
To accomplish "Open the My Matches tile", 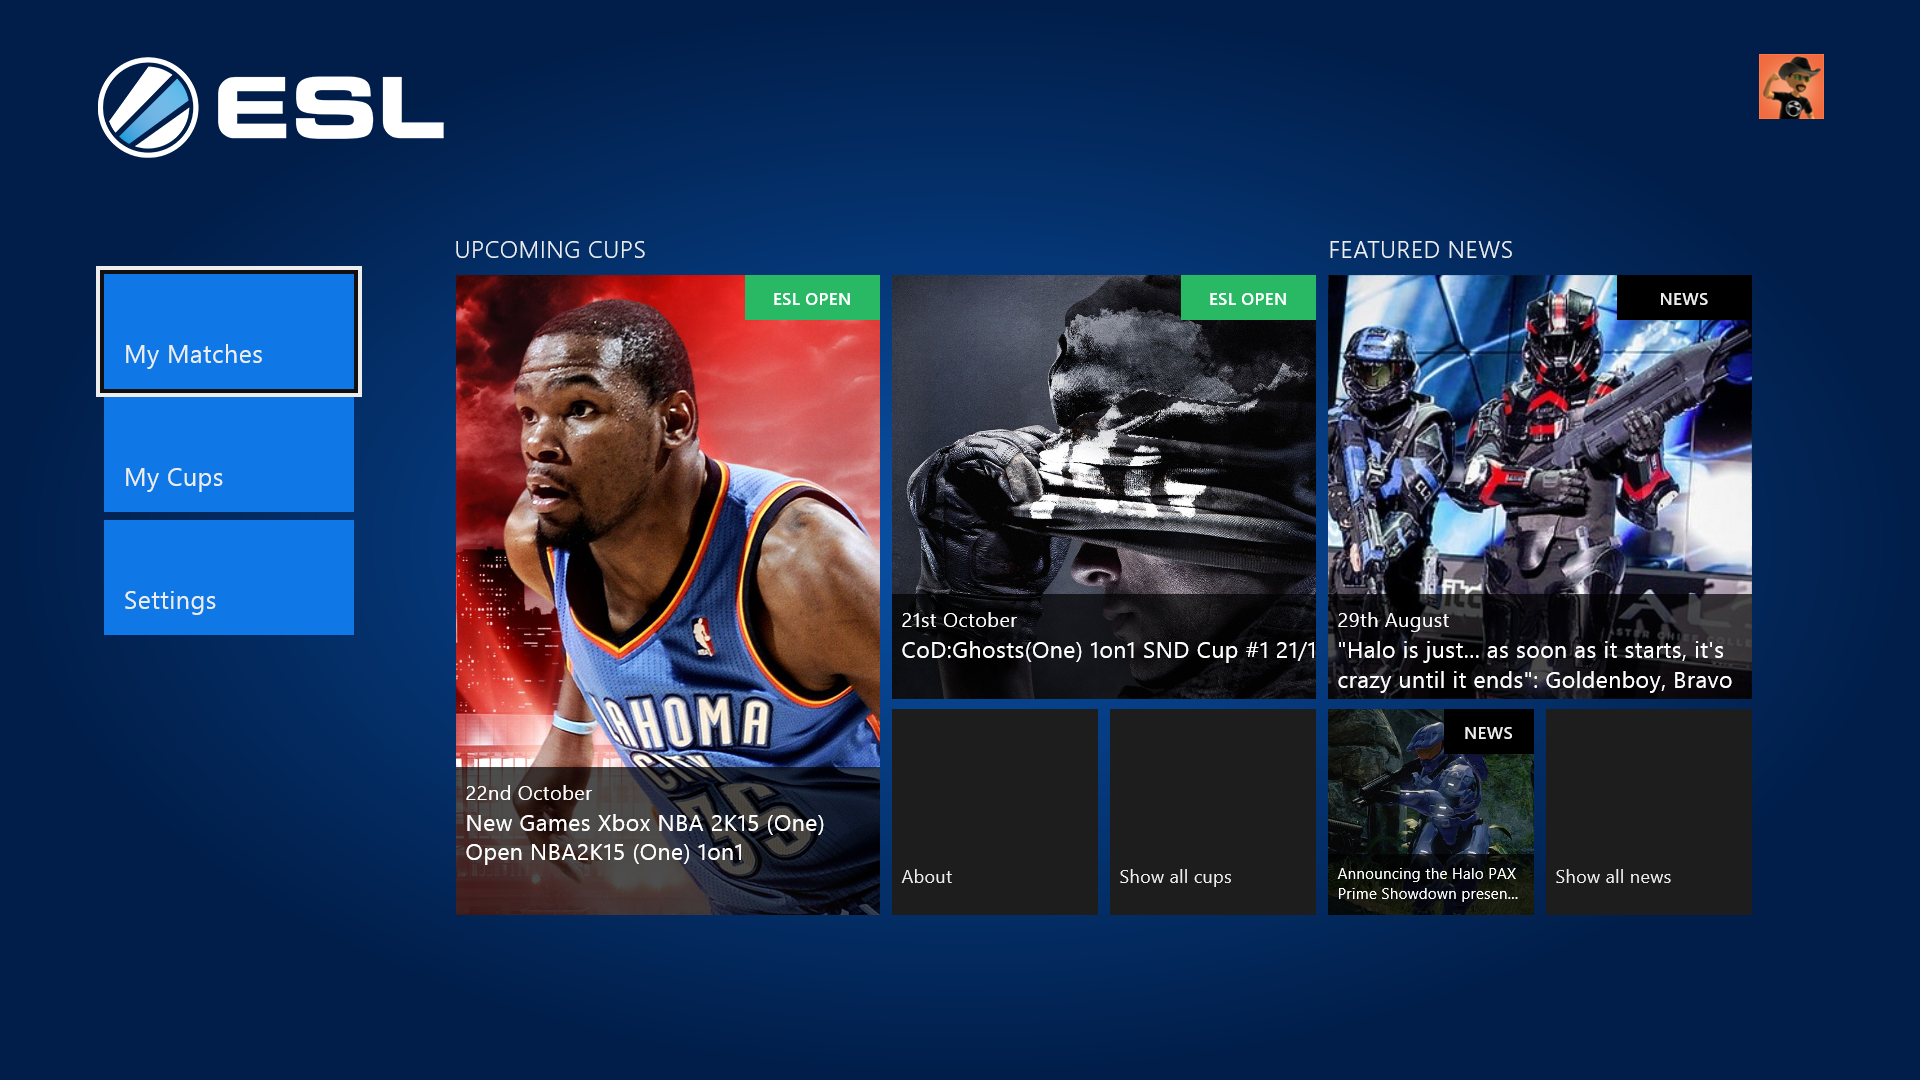I will [x=229, y=332].
